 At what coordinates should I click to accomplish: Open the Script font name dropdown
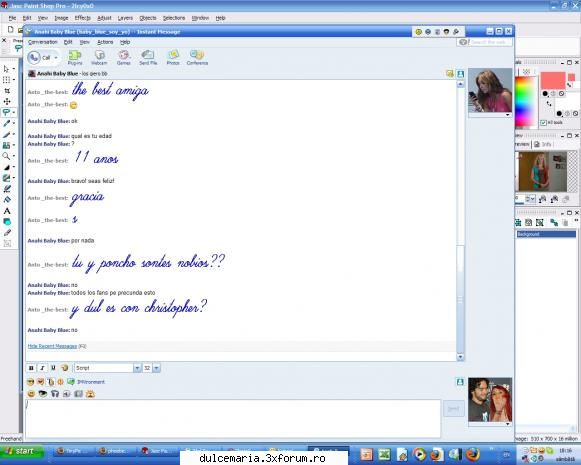tap(137, 368)
